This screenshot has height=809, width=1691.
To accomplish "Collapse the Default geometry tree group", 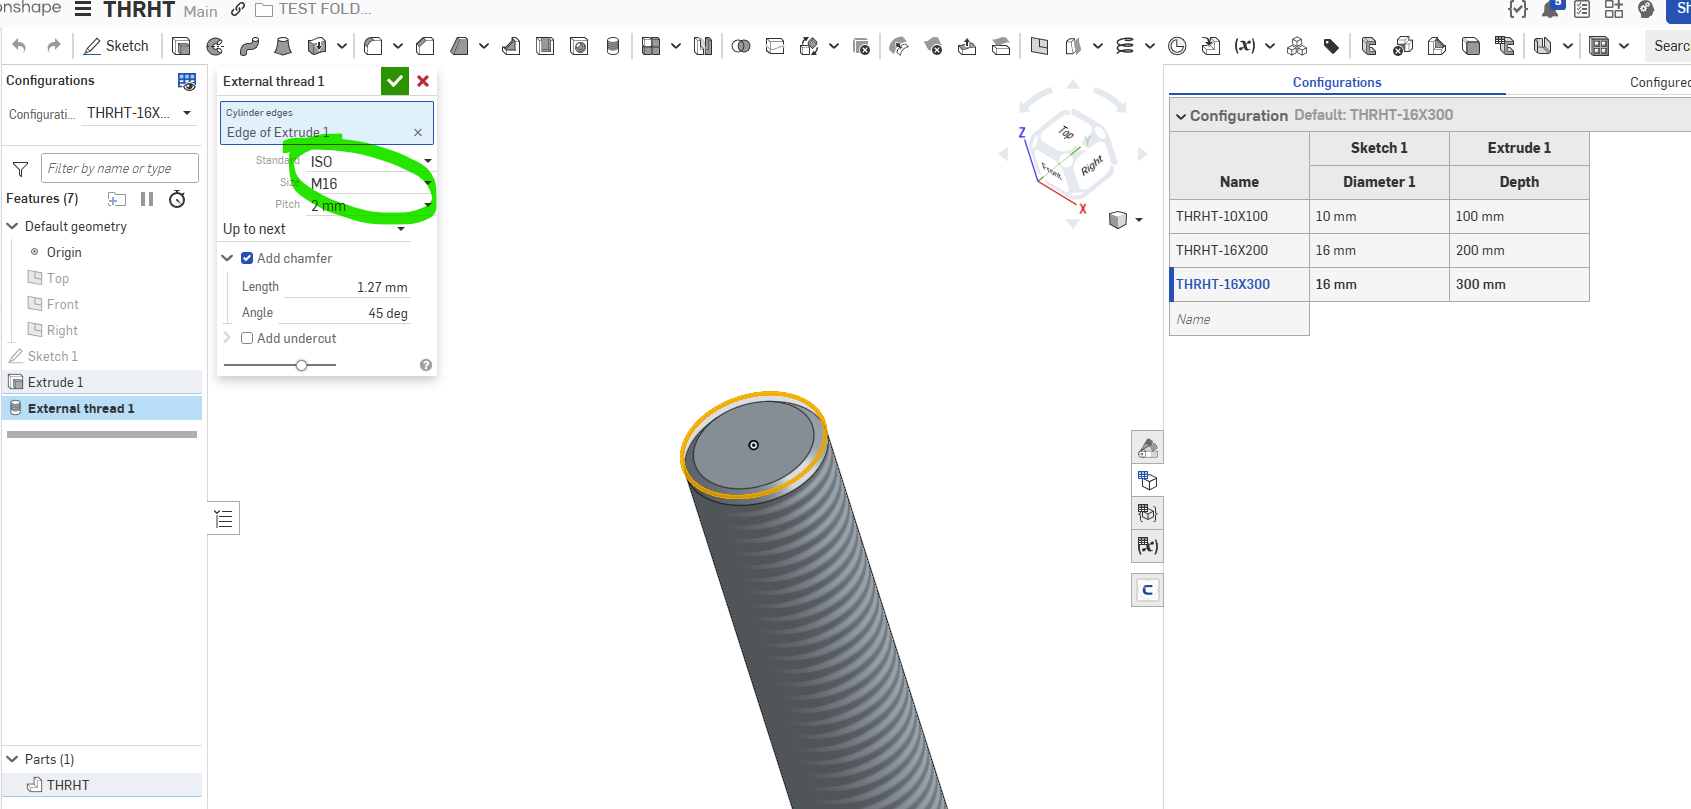I will (x=13, y=226).
